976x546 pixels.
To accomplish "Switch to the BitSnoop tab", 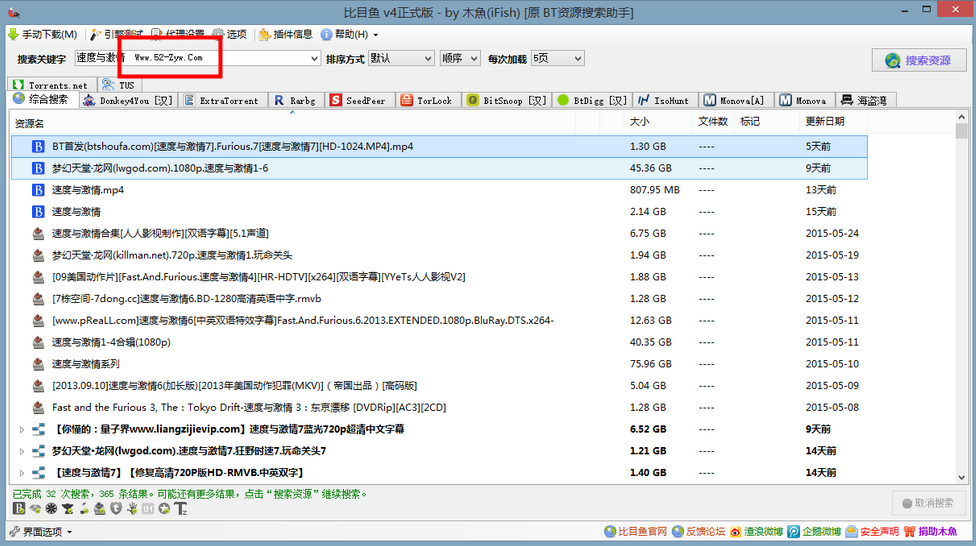I will click(x=508, y=101).
